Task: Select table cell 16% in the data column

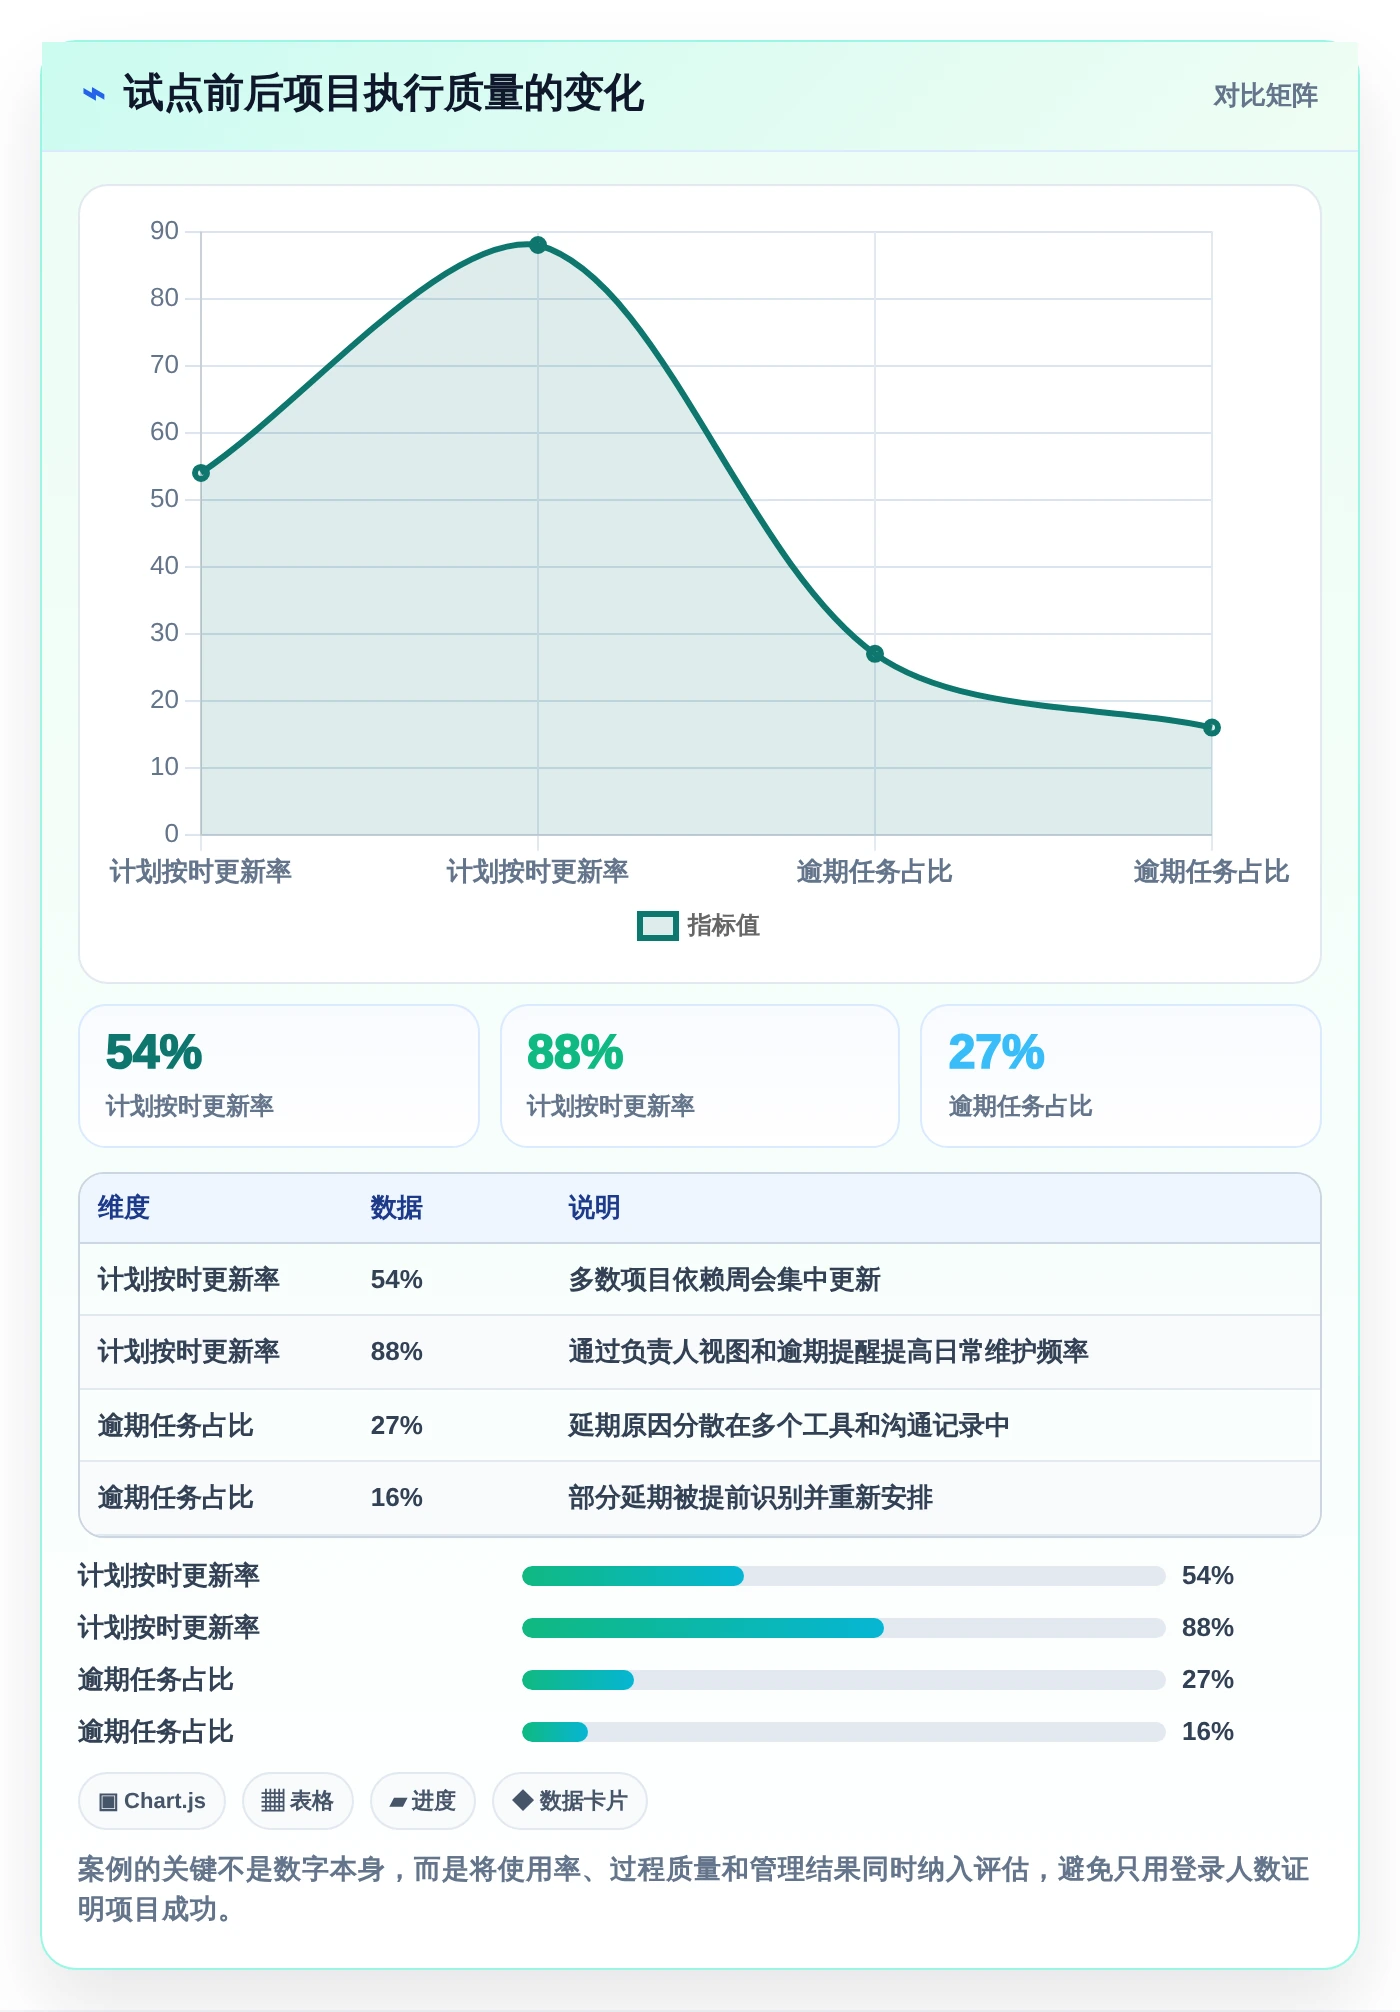Action: pos(396,1498)
